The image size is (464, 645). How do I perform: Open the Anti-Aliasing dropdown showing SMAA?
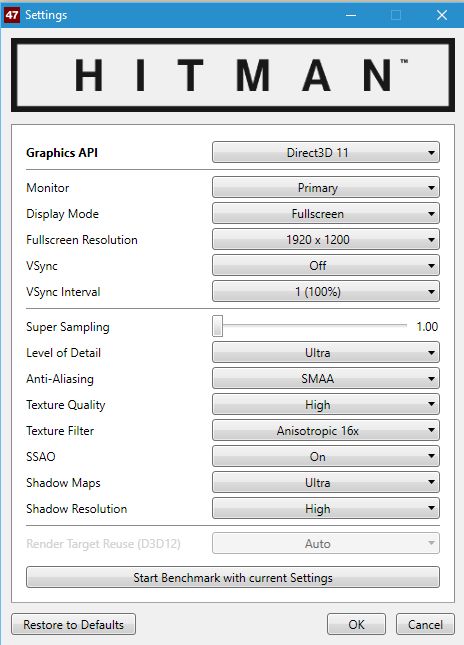click(x=326, y=378)
